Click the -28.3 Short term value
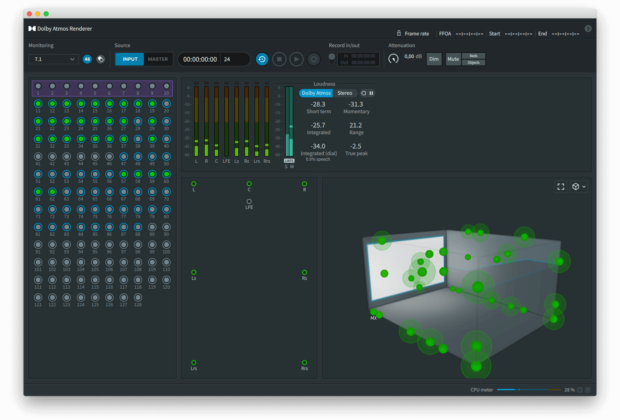Image resolution: width=620 pixels, height=420 pixels. coord(318,104)
